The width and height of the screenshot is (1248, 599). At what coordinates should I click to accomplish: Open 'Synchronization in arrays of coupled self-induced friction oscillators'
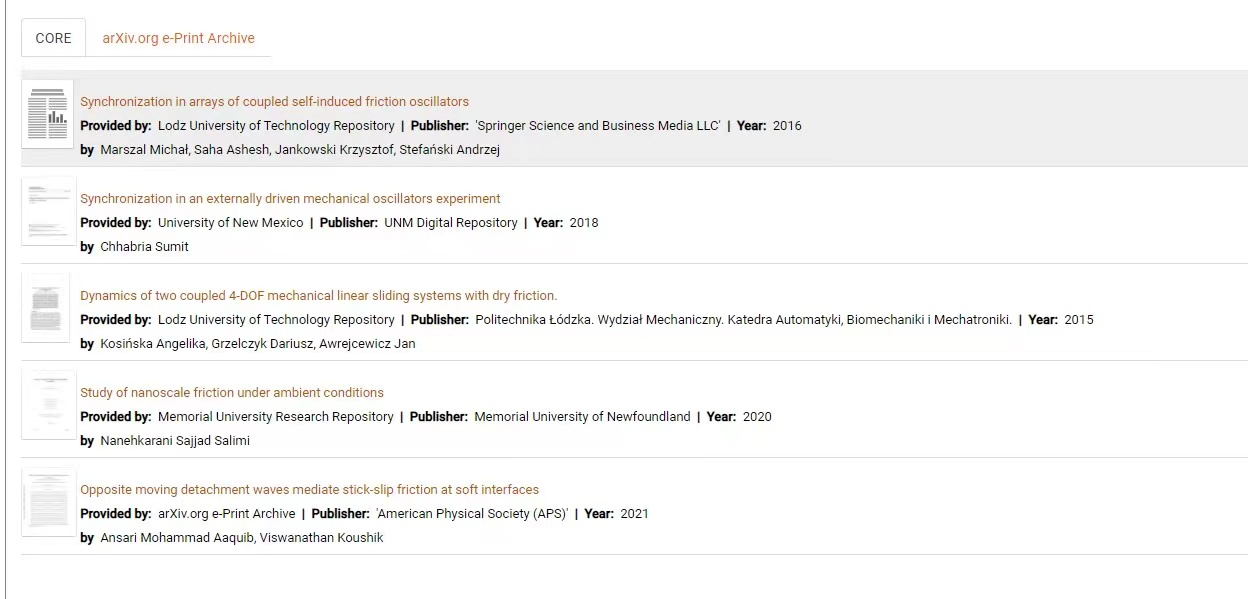click(x=274, y=101)
